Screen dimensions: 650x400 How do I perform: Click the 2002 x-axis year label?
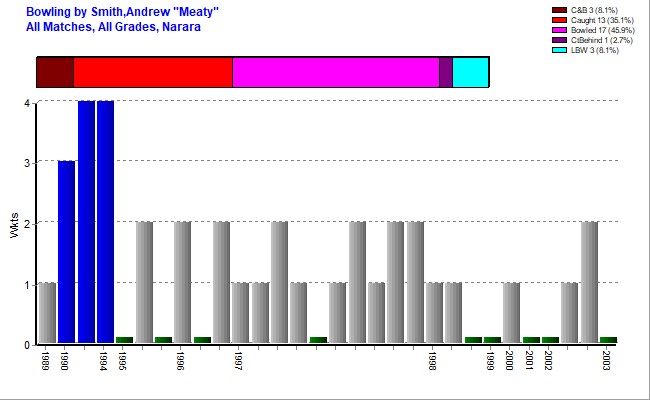coord(548,361)
